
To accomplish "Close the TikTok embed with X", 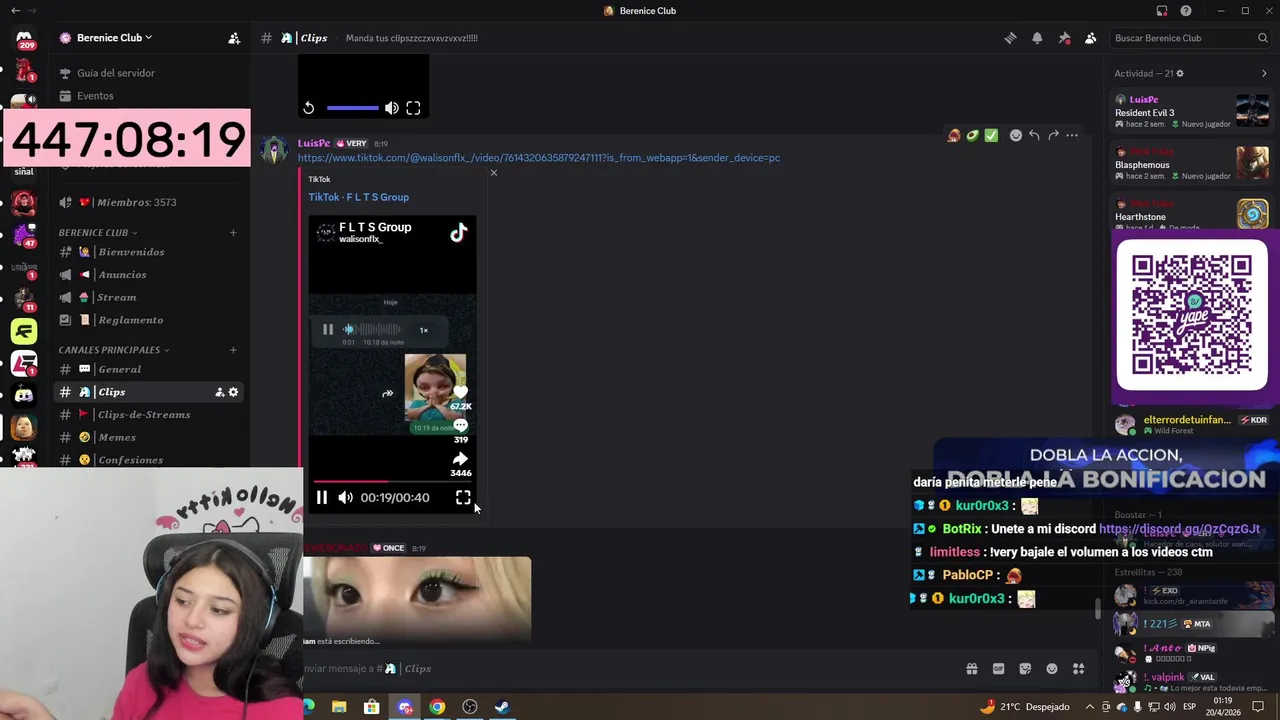I will click(493, 173).
